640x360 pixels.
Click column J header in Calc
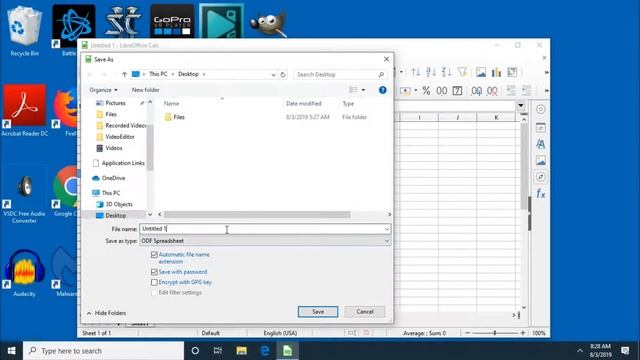click(458, 117)
